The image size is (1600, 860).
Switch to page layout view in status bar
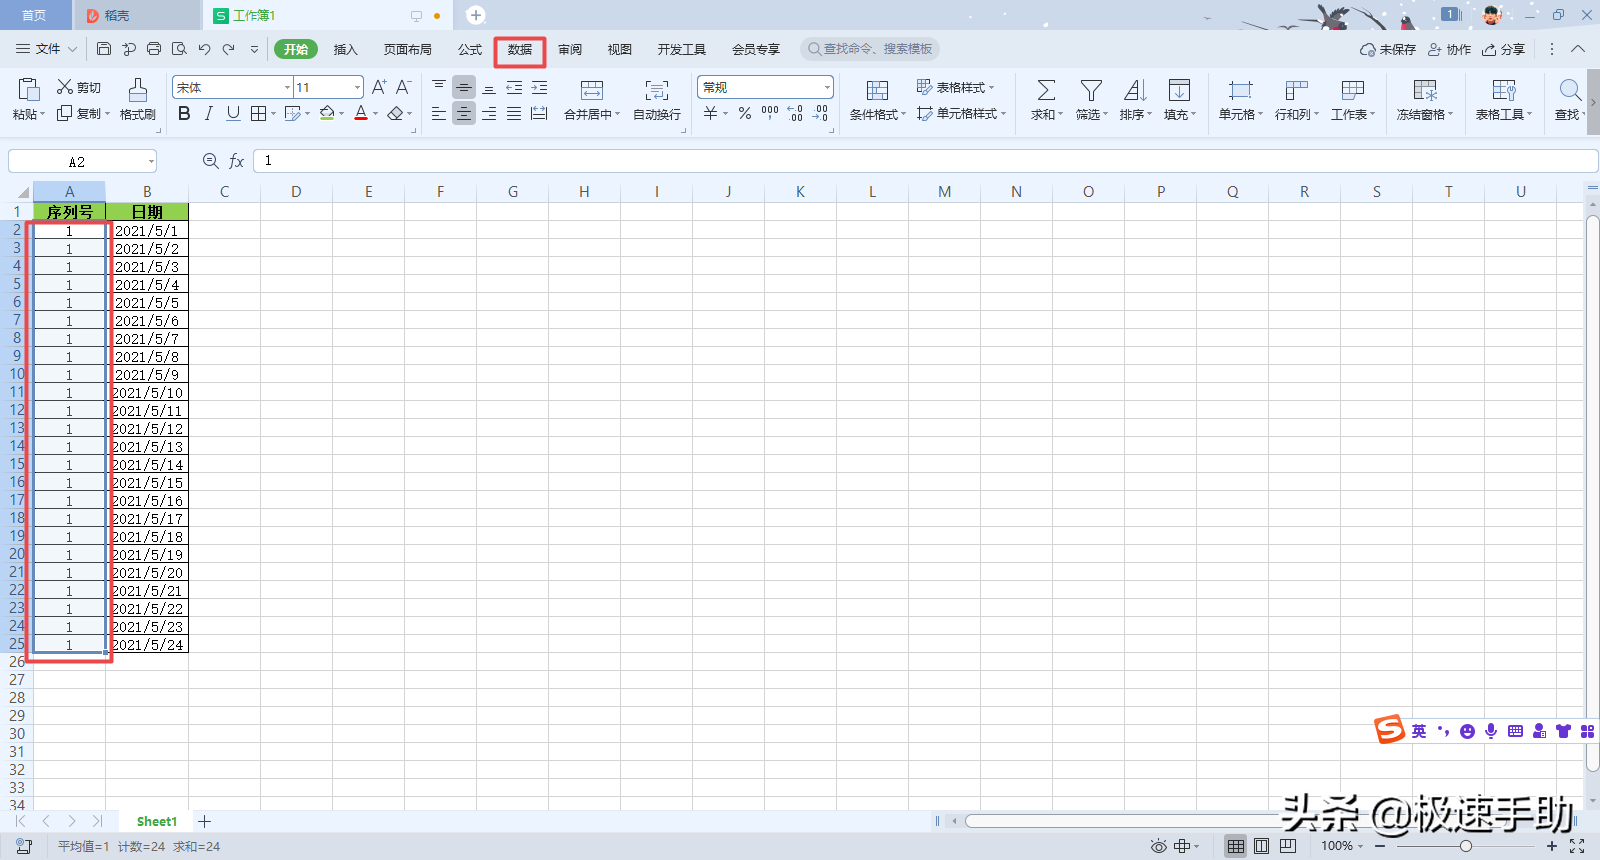1262,846
